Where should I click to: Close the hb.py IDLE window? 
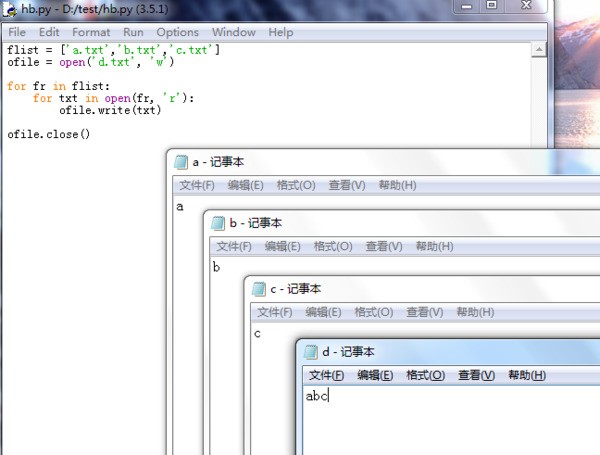click(527, 5)
